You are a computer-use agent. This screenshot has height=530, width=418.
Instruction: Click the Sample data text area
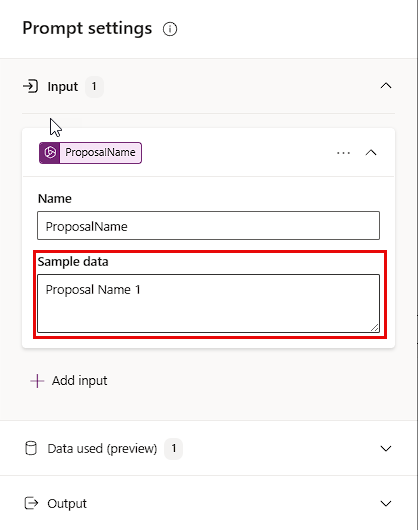(x=208, y=303)
